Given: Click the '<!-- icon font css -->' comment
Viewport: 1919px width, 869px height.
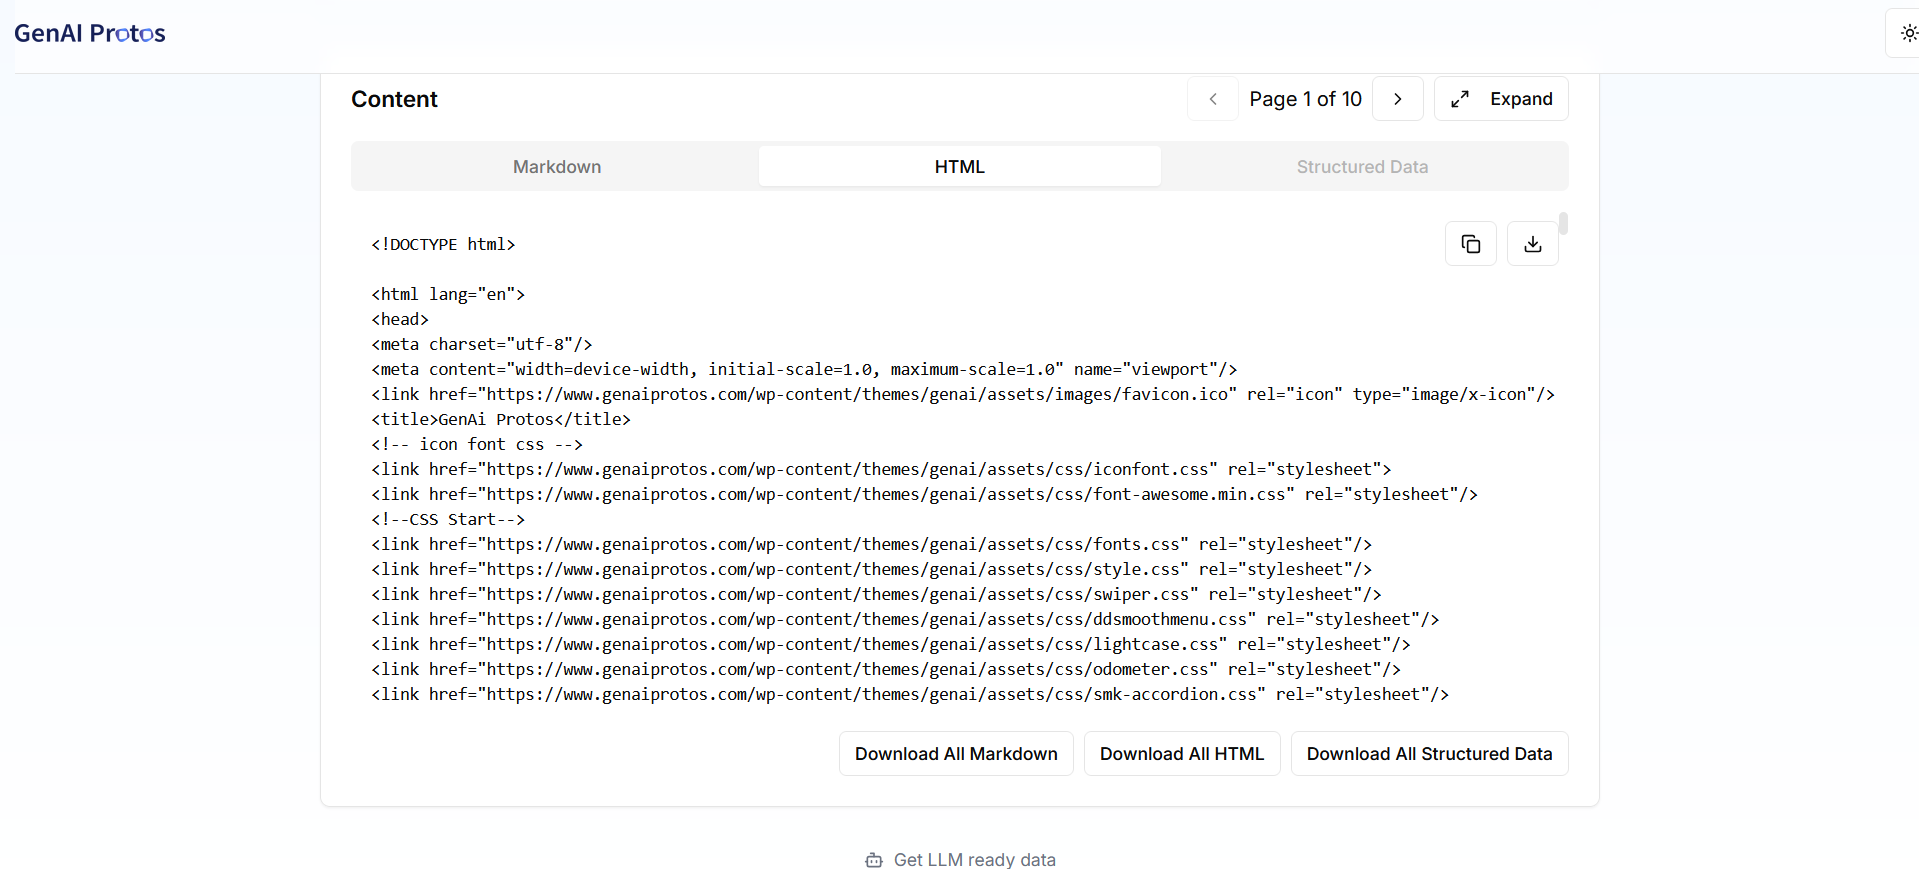Looking at the screenshot, I should (477, 444).
